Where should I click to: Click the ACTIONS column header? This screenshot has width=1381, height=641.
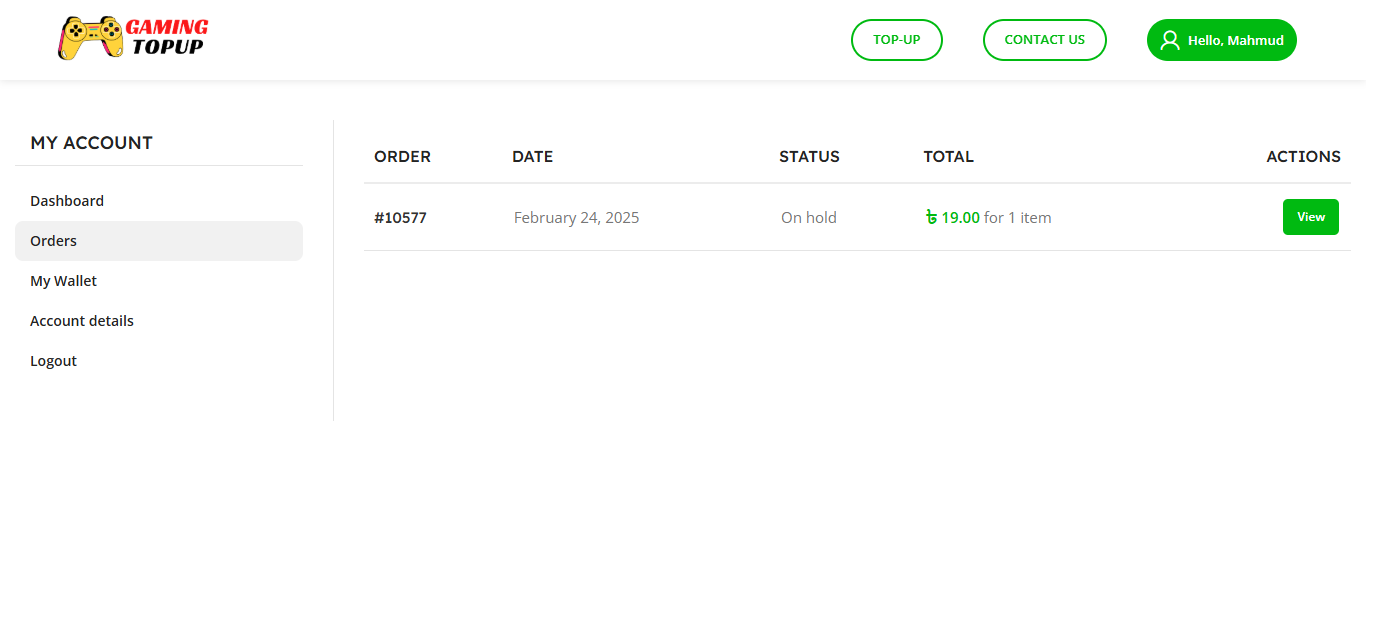point(1303,156)
